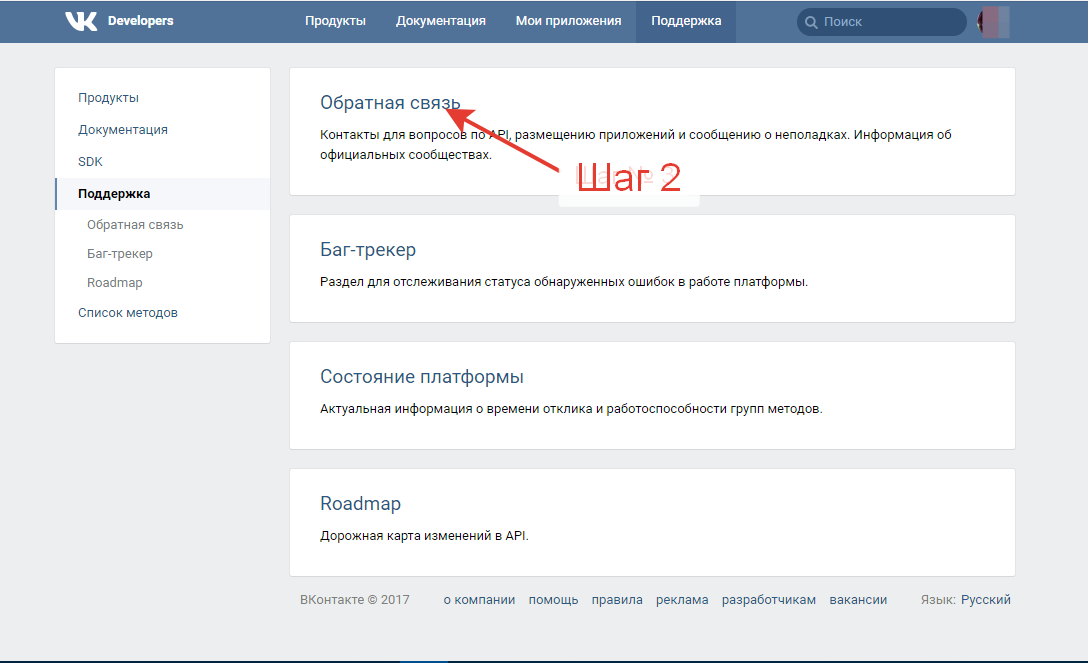Open the разработчикам footer link
1088x663 pixels.
pyautogui.click(x=769, y=600)
